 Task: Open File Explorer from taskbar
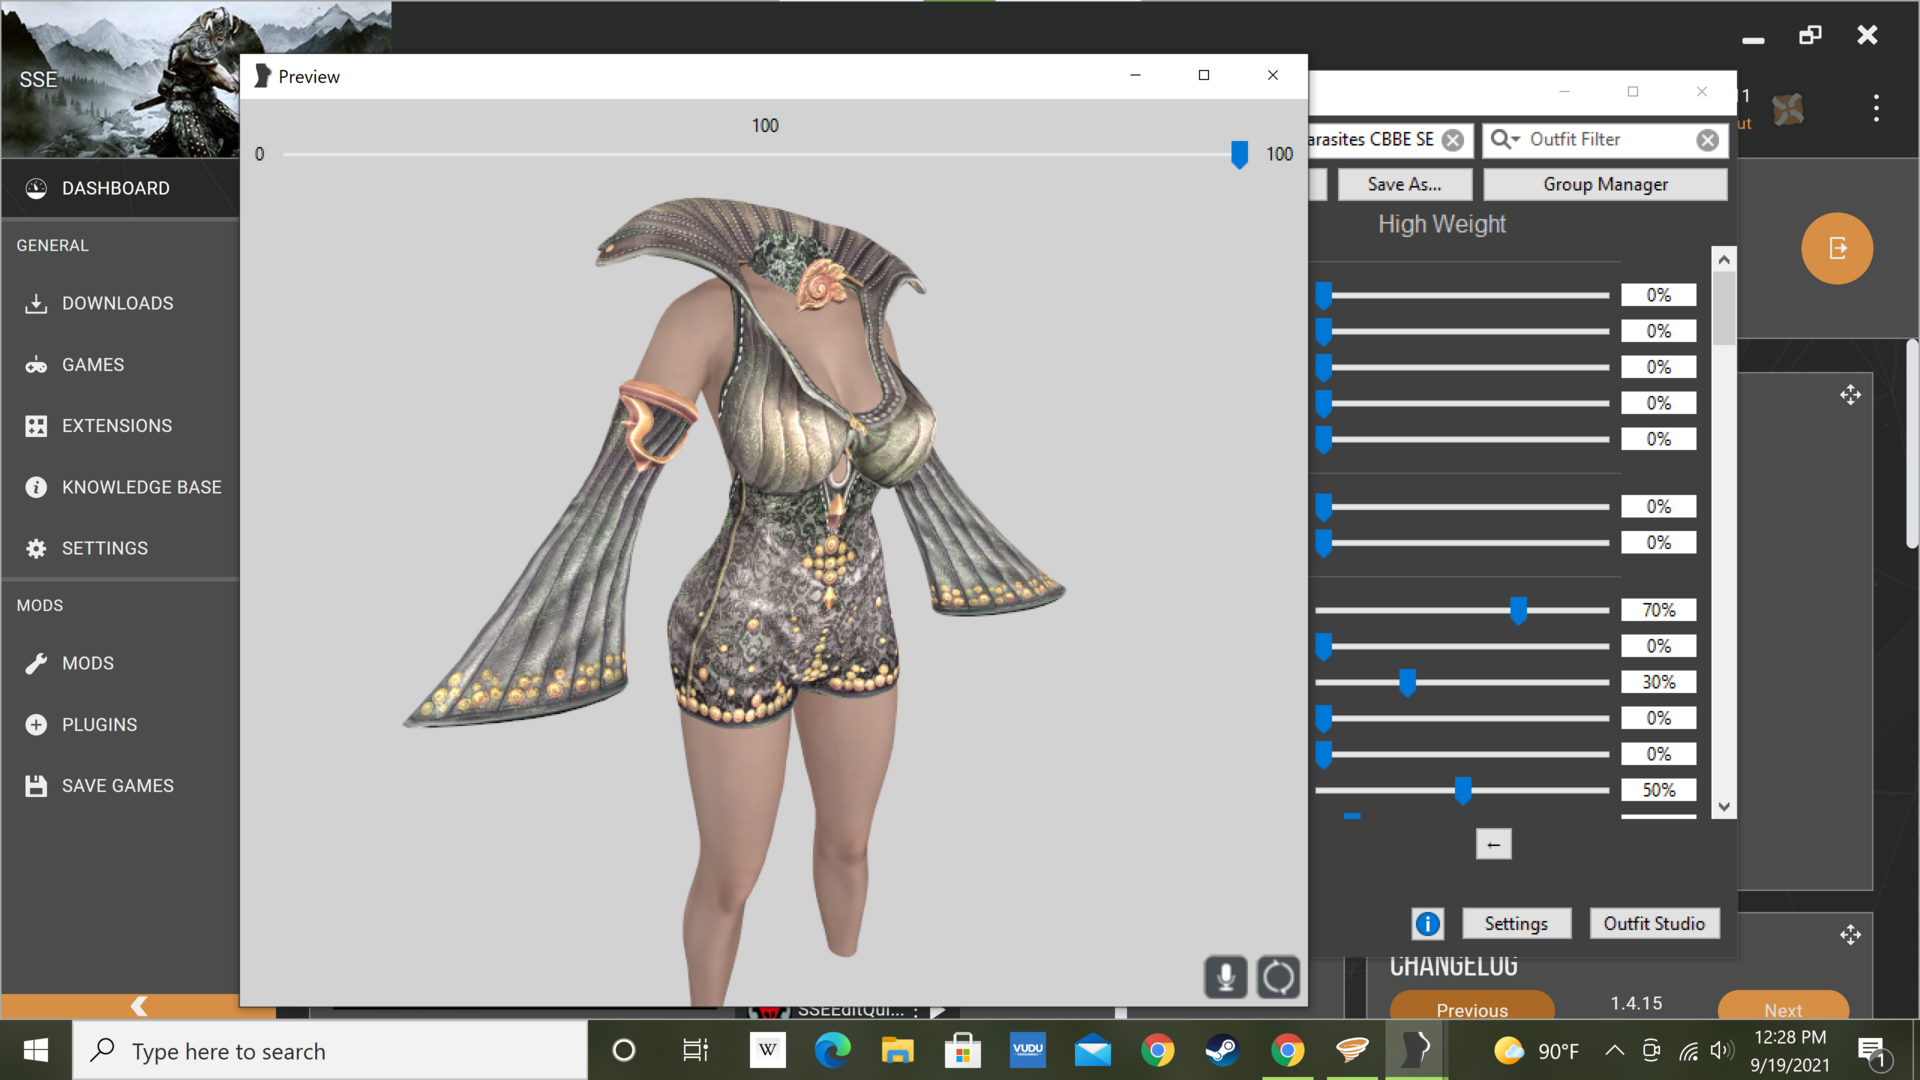(x=897, y=1051)
